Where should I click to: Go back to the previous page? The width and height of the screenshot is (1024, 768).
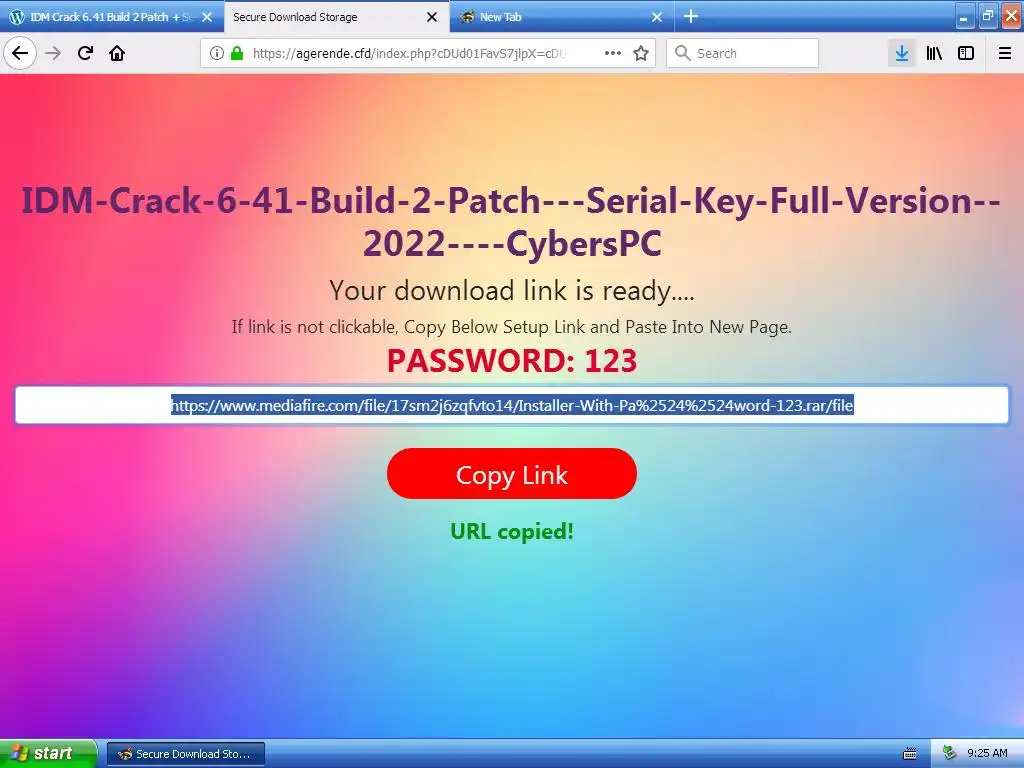[x=20, y=53]
